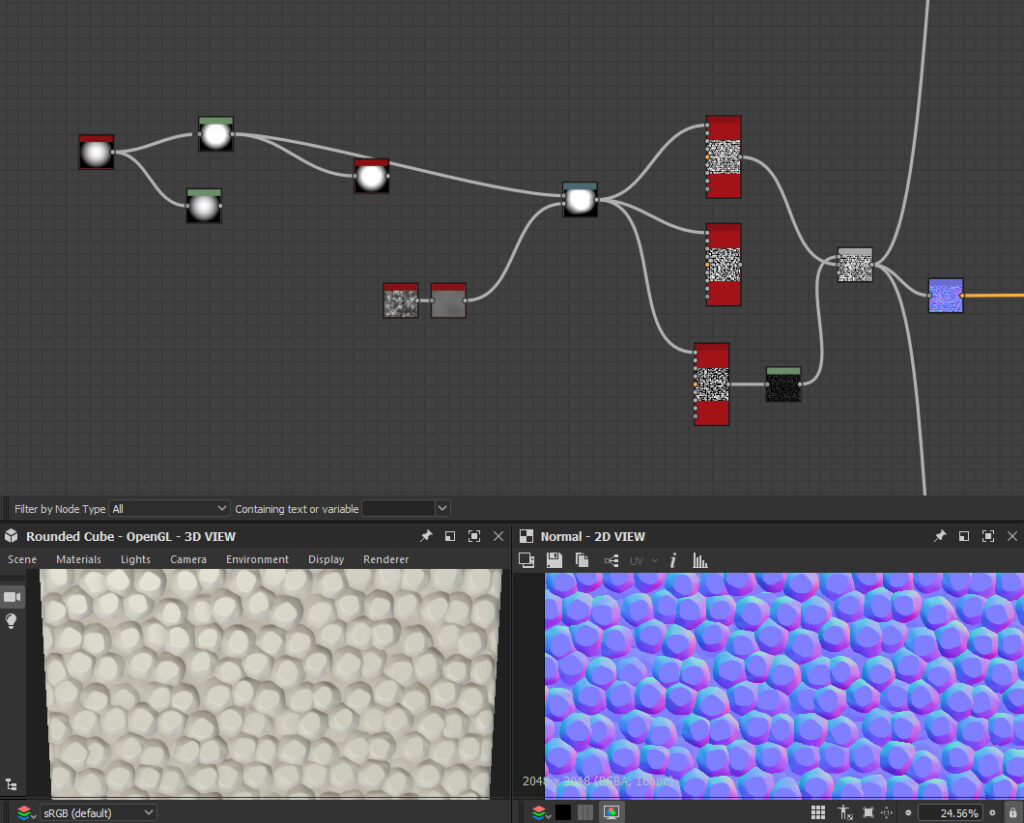Toggle the zoom lock icon
The height and width of the screenshot is (823, 1024).
click(1013, 813)
